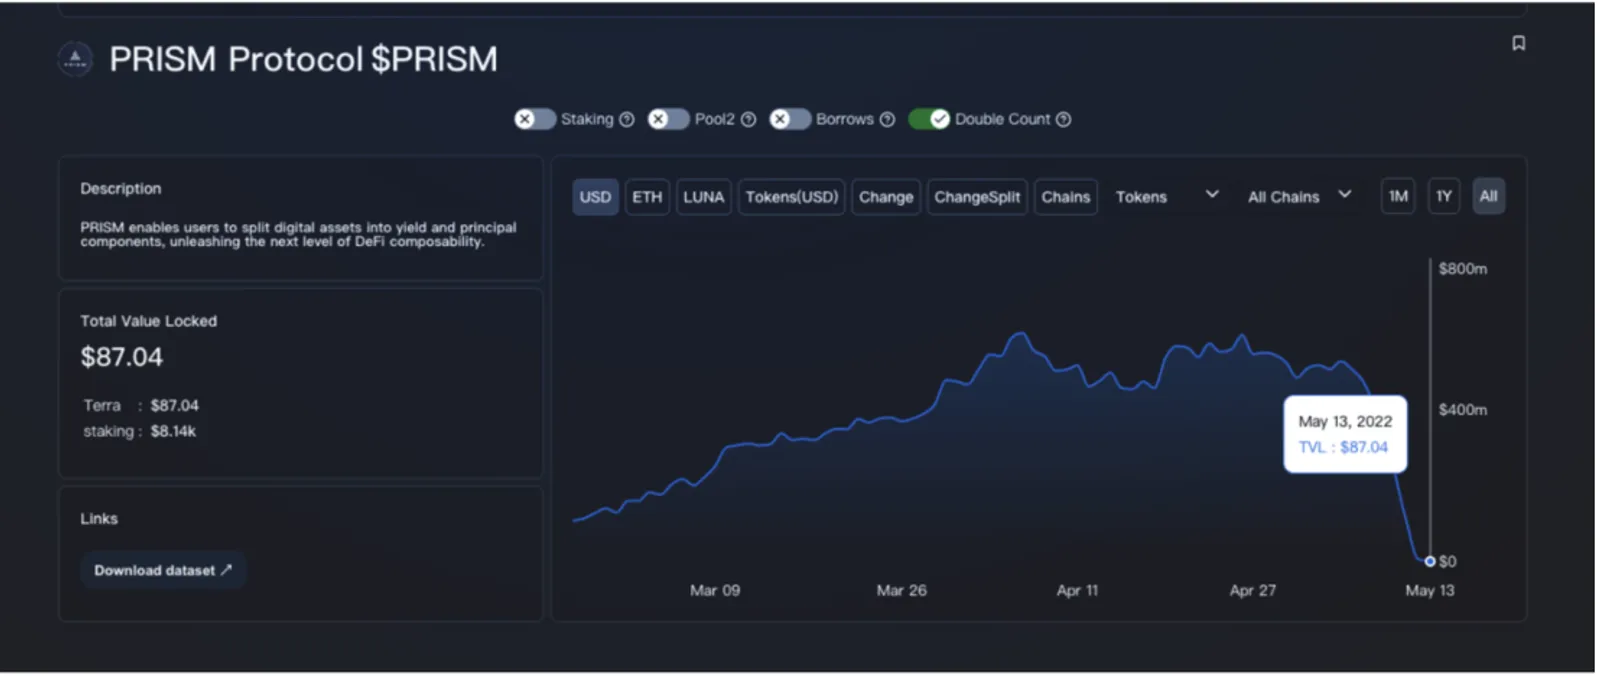This screenshot has height=676, width=1600.
Task: Click the $400m axis label
Action: pos(1463,409)
